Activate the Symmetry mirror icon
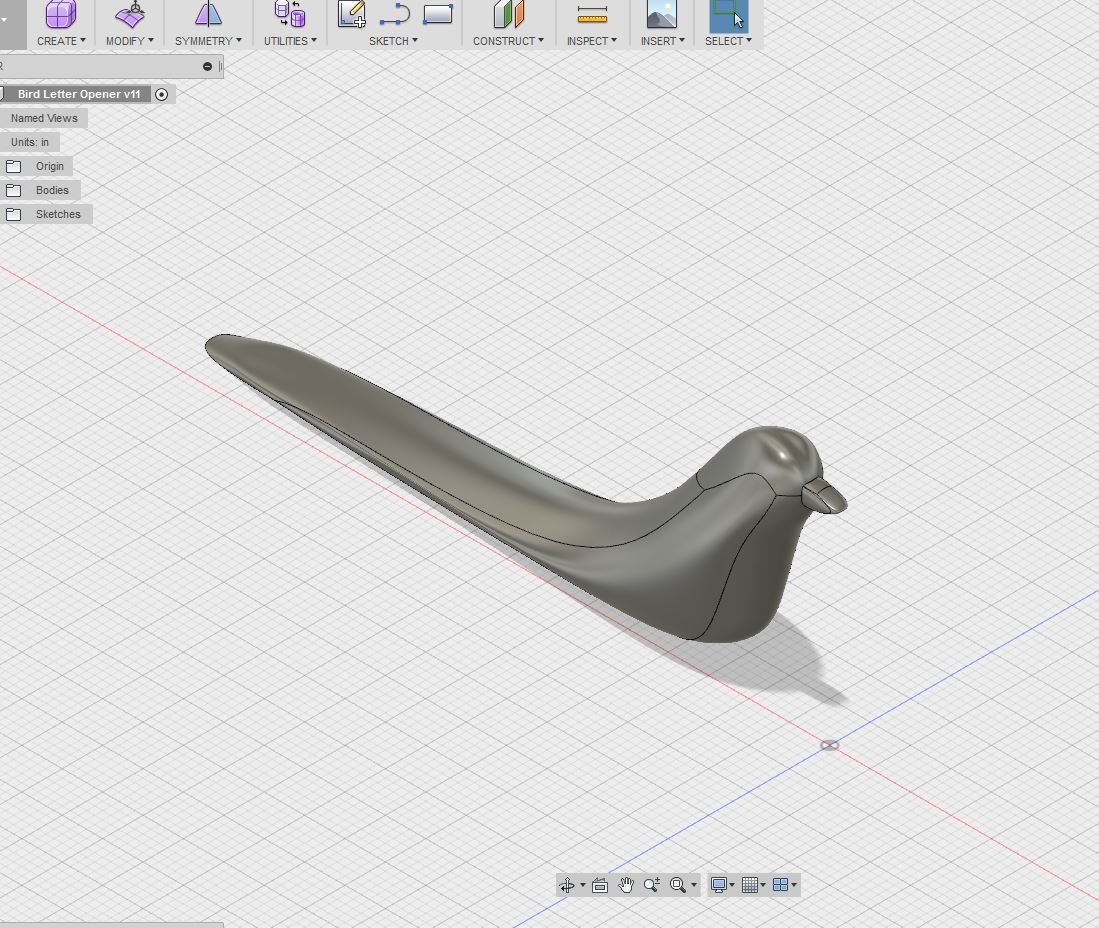Screen dimensions: 1099x928 point(208,14)
